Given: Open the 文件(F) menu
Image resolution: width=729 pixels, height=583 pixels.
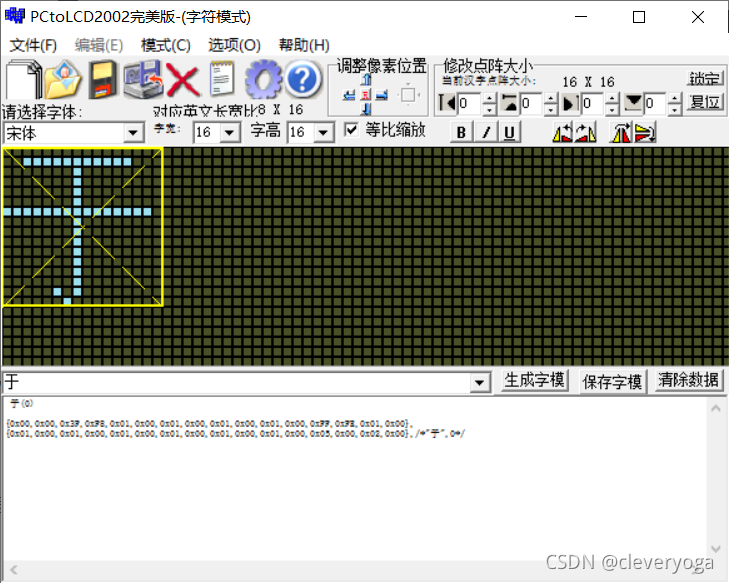Looking at the screenshot, I should (33, 45).
